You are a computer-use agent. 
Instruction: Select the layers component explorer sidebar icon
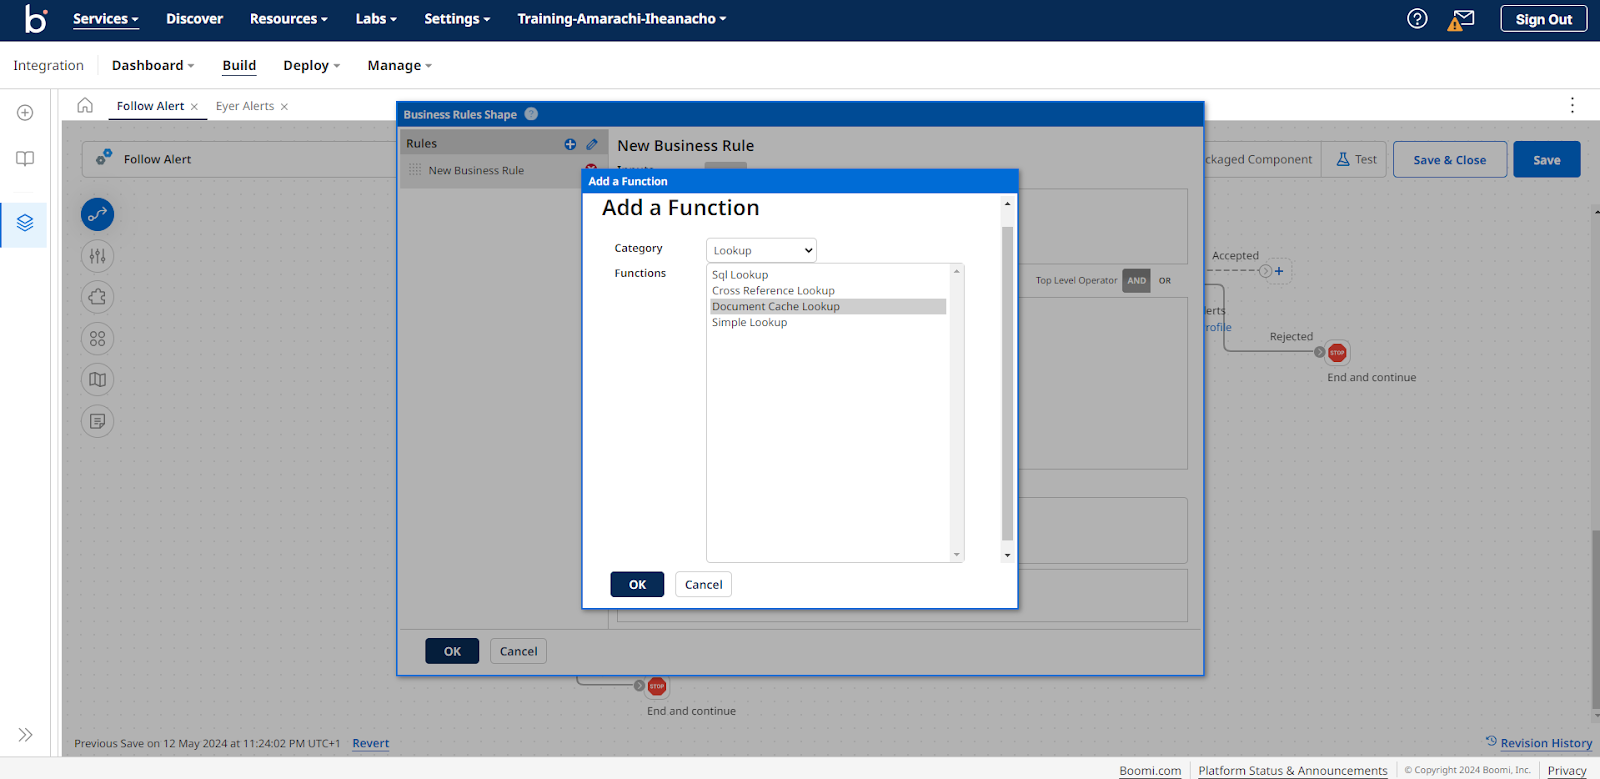point(25,223)
